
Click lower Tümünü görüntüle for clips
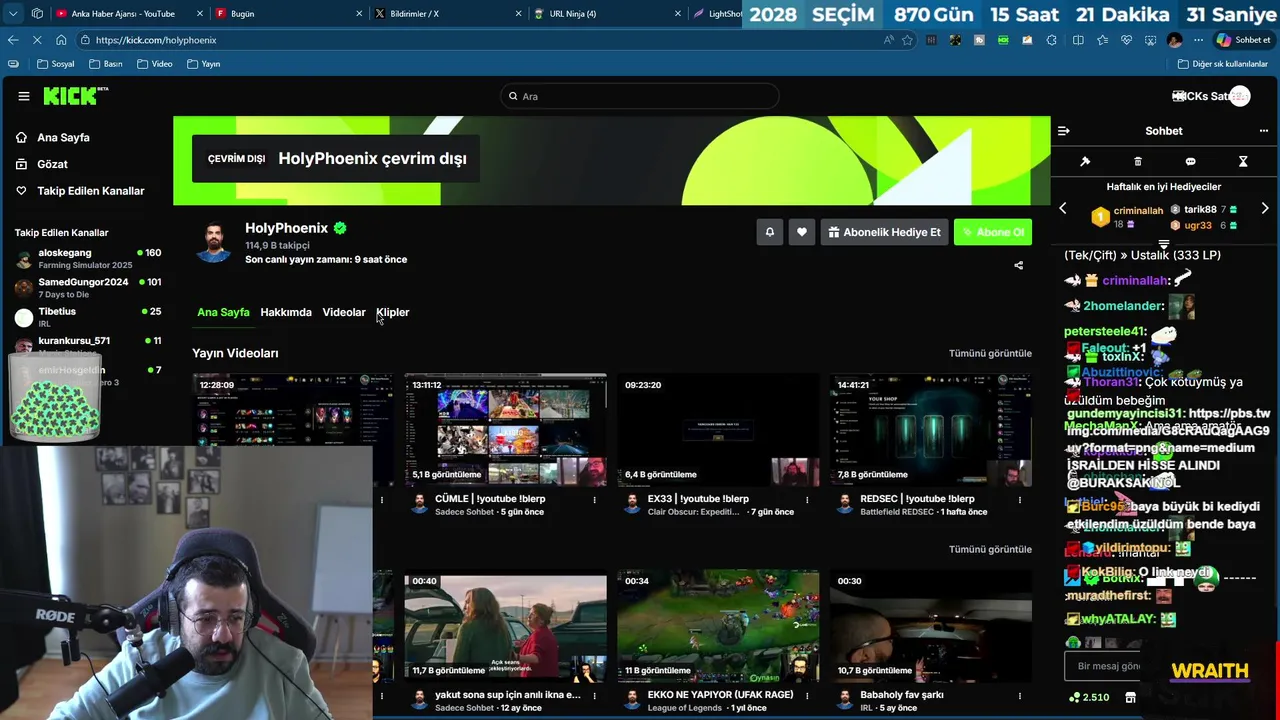pos(990,549)
